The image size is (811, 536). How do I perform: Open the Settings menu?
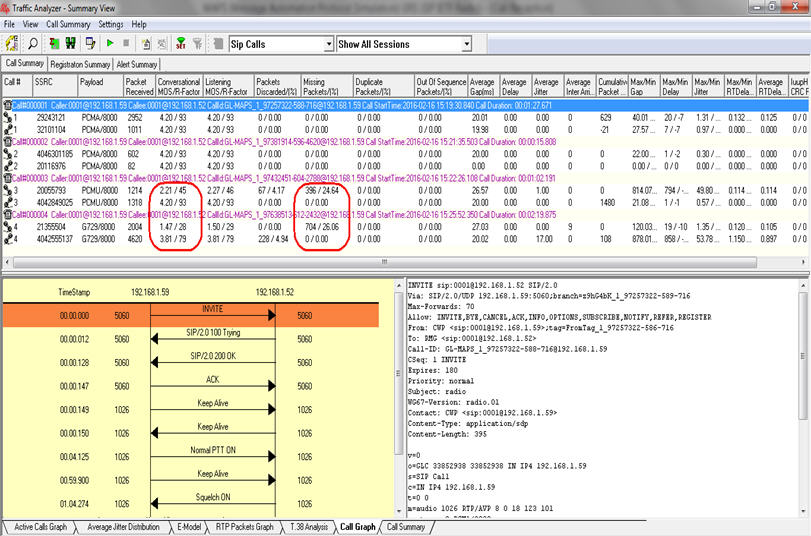point(111,23)
